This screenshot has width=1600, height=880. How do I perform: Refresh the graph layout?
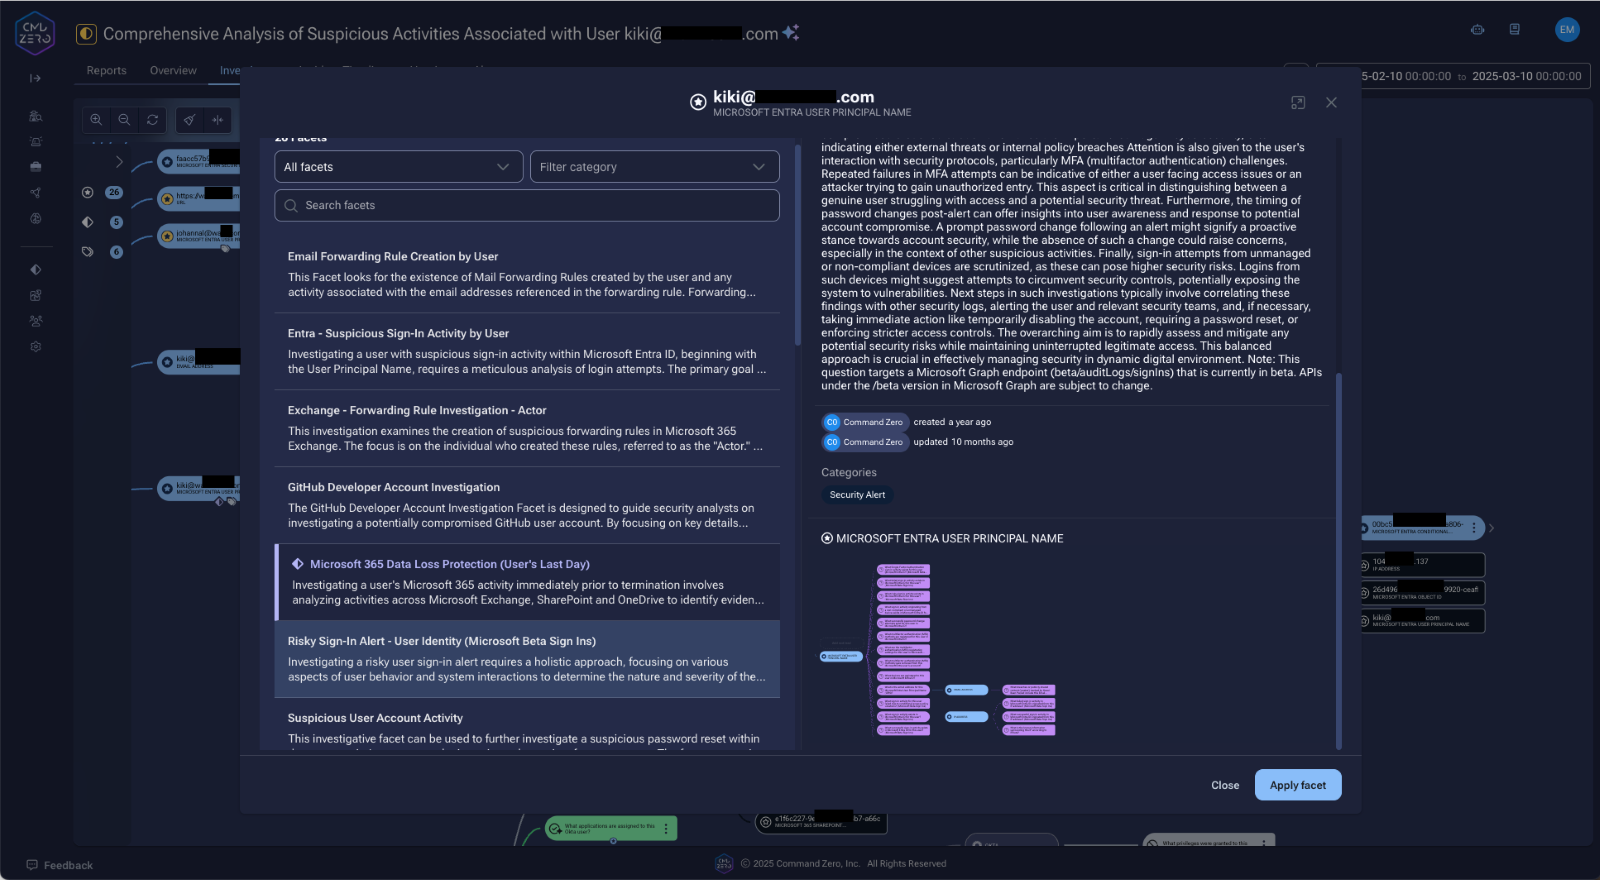pyautogui.click(x=152, y=120)
